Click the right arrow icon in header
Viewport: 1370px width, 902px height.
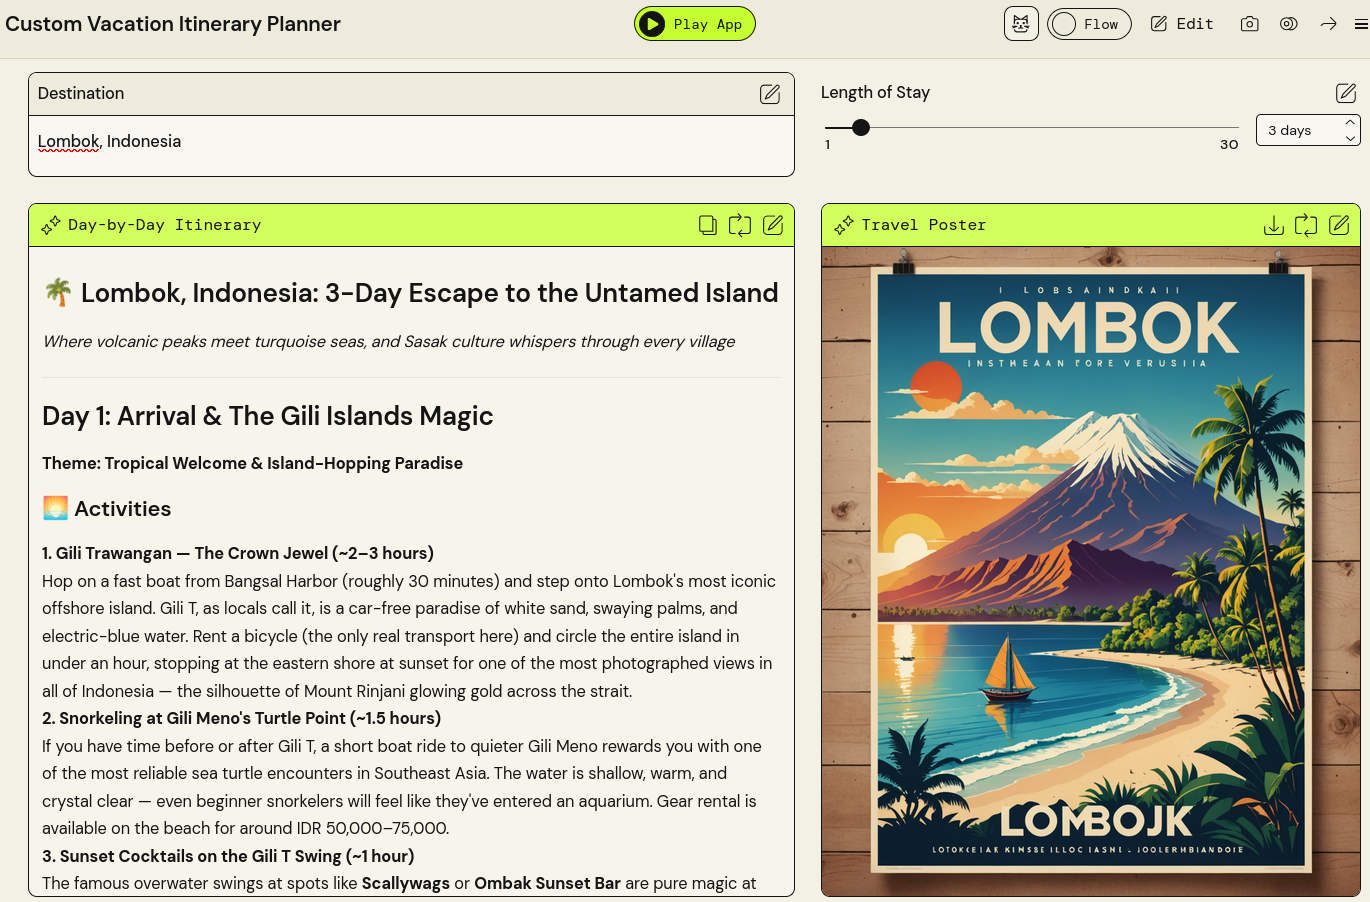1328,24
